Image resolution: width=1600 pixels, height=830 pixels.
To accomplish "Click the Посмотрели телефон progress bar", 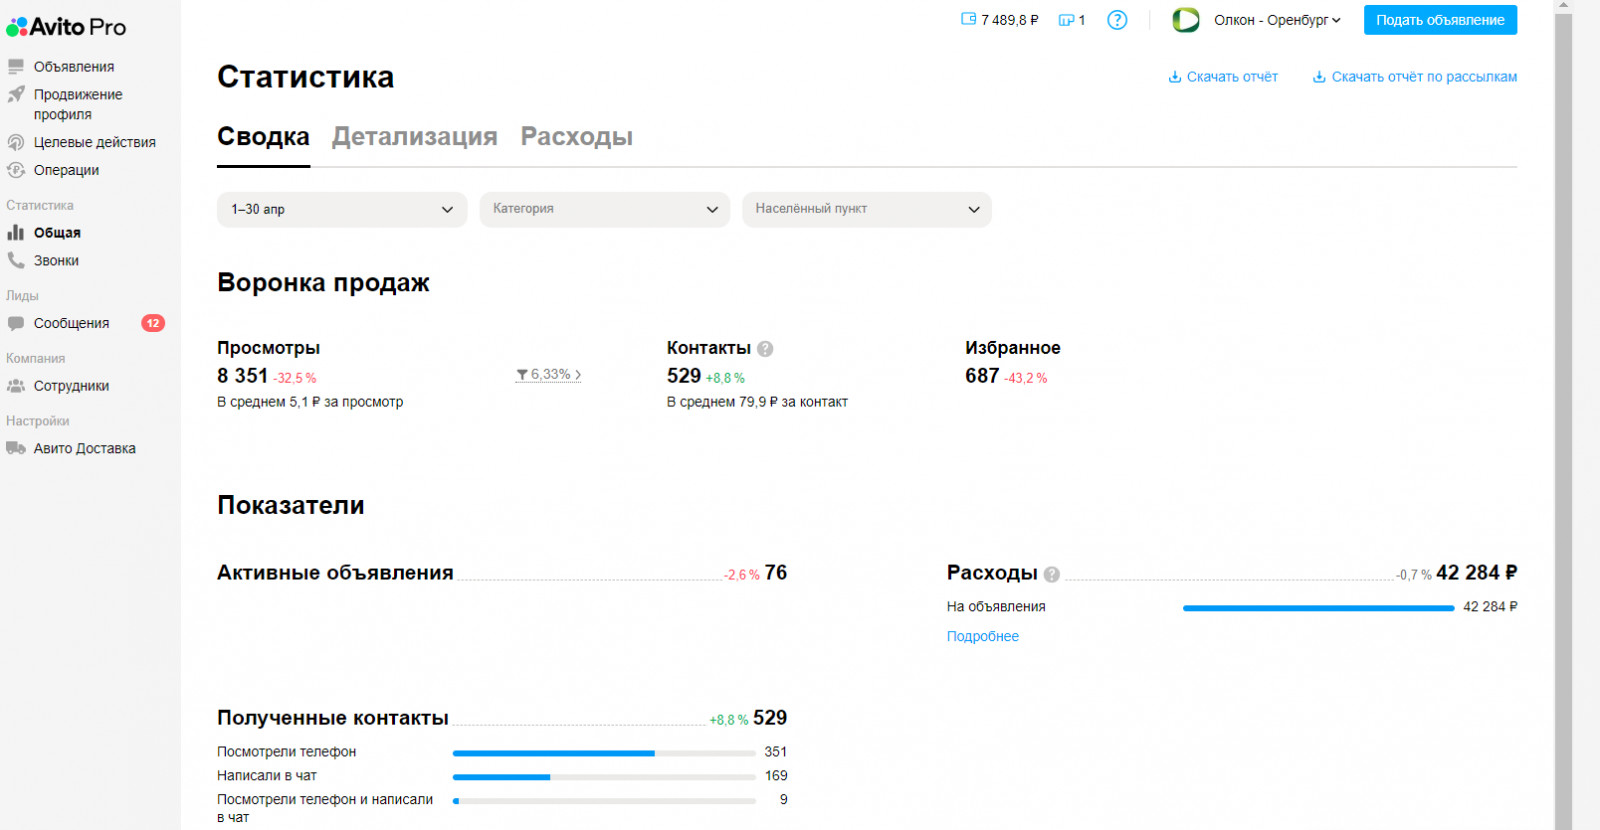I will (604, 752).
